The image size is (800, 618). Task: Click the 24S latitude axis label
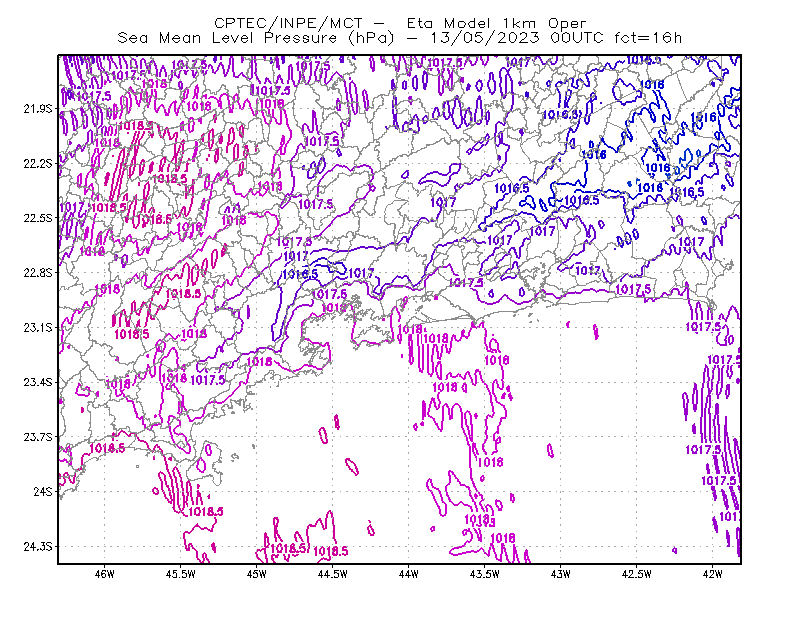tap(43, 491)
